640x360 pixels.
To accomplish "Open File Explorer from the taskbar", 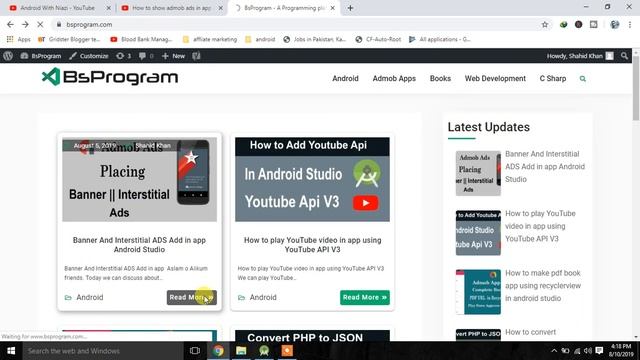I will pyautogui.click(x=241, y=351).
